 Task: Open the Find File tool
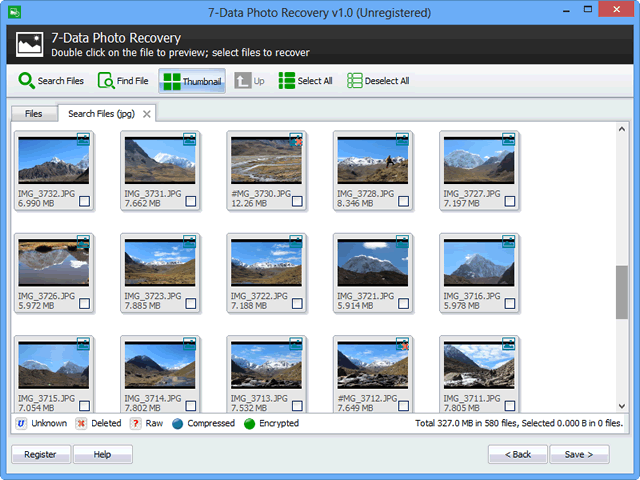123,81
